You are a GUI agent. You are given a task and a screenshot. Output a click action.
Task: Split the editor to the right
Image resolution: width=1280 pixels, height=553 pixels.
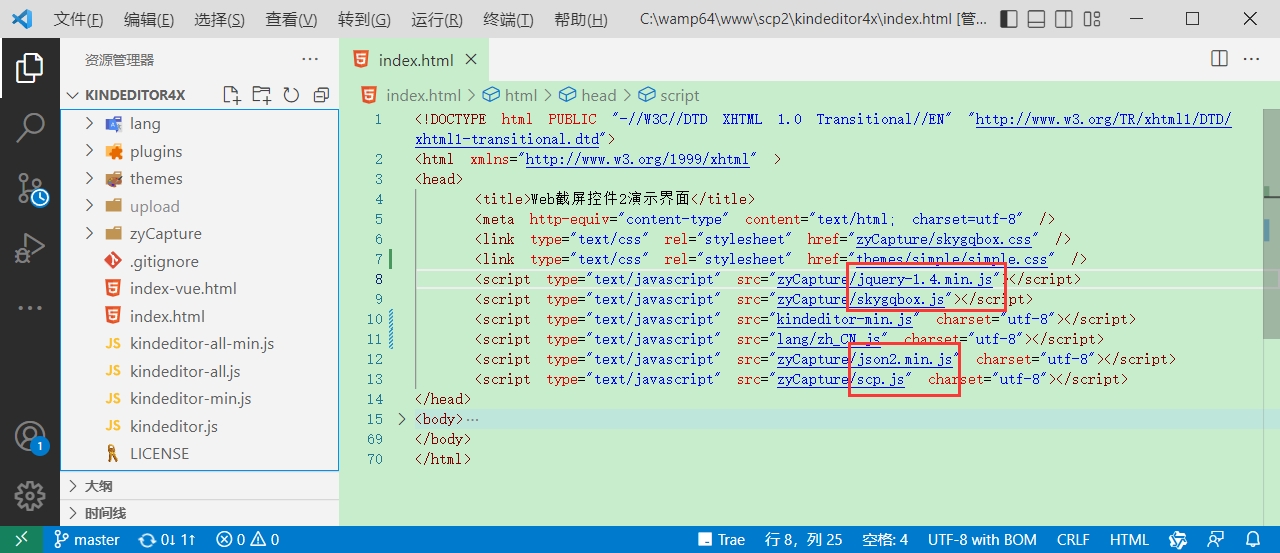tap(1219, 59)
